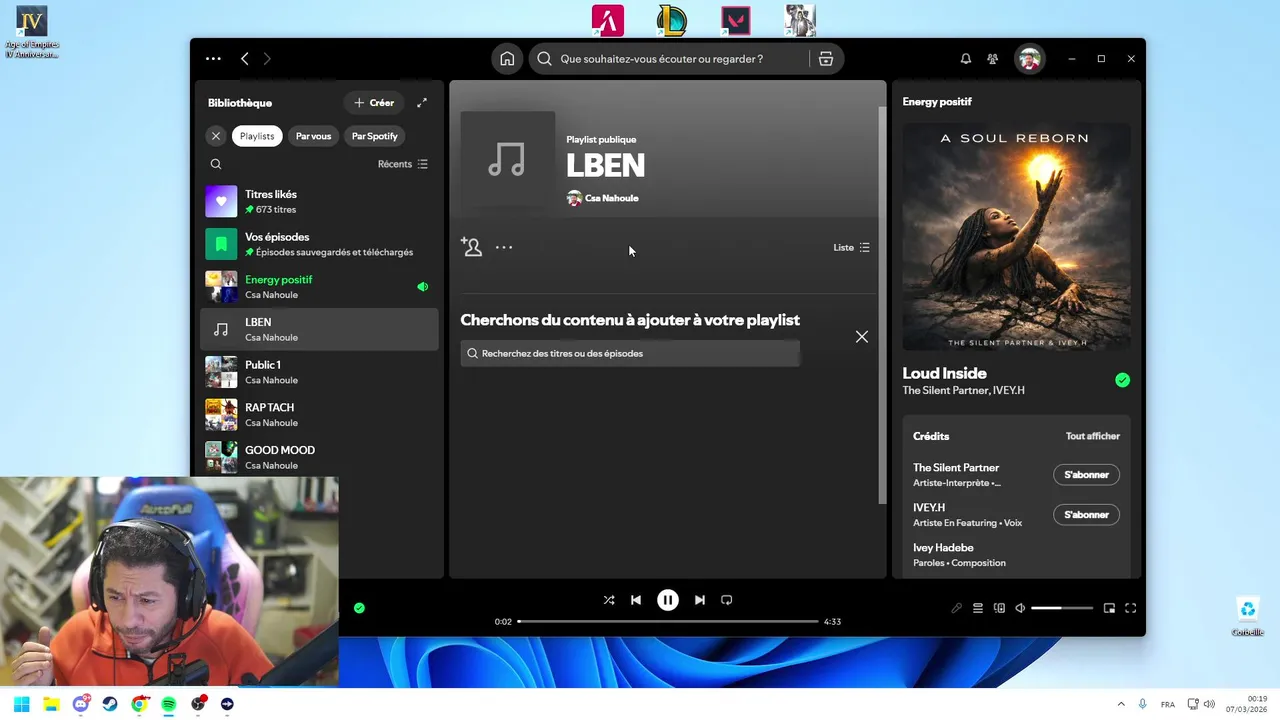
Task: Toggle the green saved check in player bar
Action: 359,608
